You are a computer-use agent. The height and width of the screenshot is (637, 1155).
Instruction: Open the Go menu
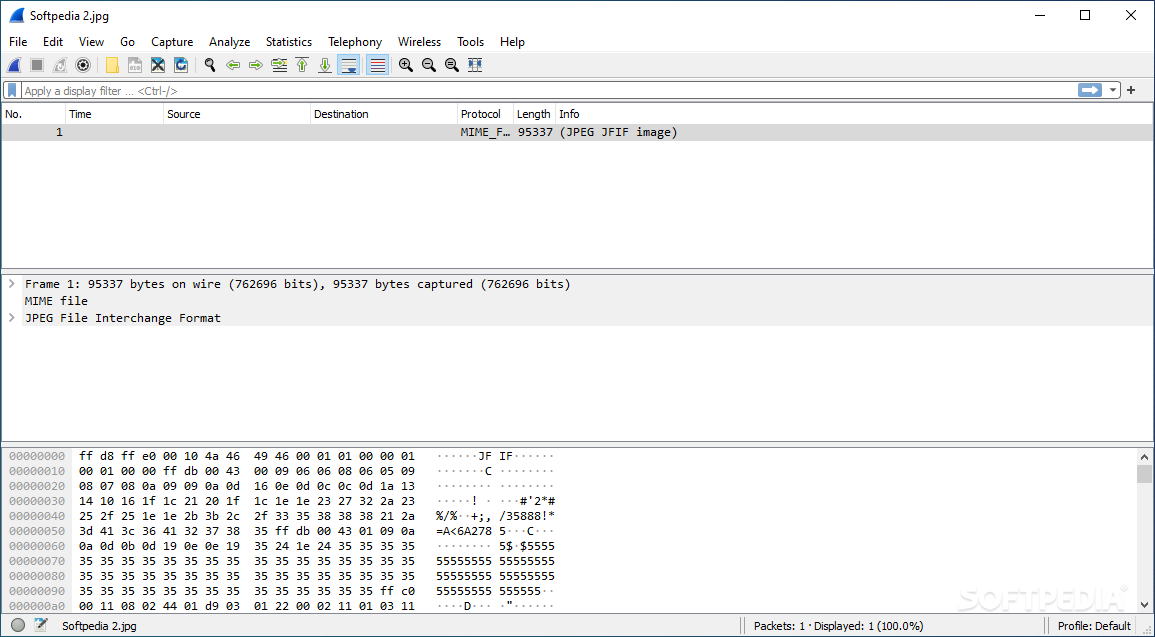pos(127,42)
